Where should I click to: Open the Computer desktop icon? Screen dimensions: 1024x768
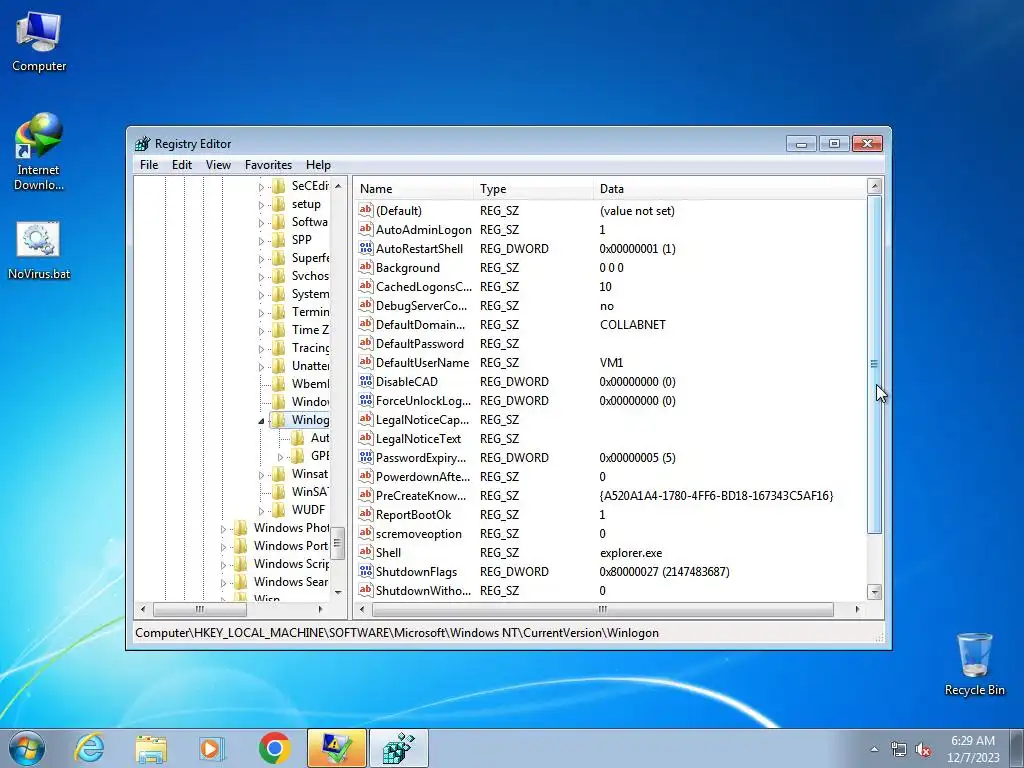(x=39, y=43)
